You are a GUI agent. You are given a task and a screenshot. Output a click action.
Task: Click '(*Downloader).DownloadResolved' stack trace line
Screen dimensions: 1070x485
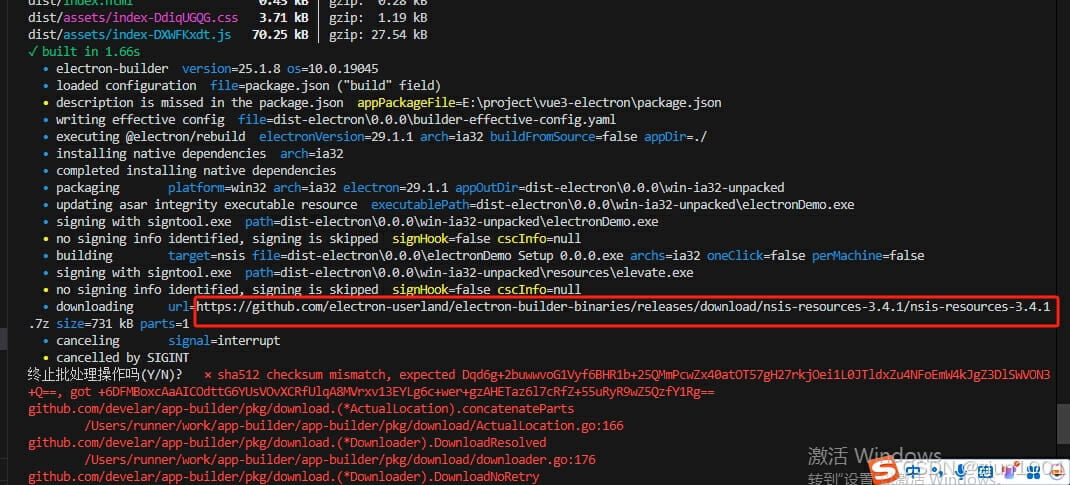click(287, 443)
